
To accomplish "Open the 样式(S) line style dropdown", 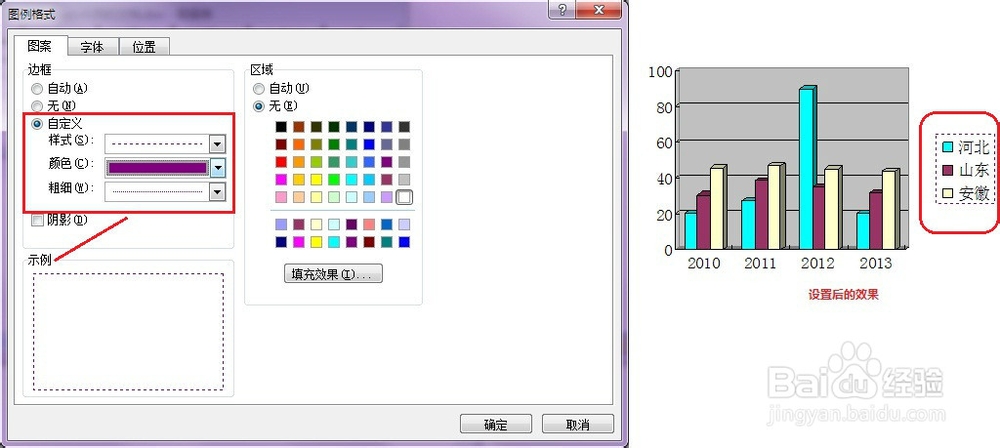I will point(217,143).
